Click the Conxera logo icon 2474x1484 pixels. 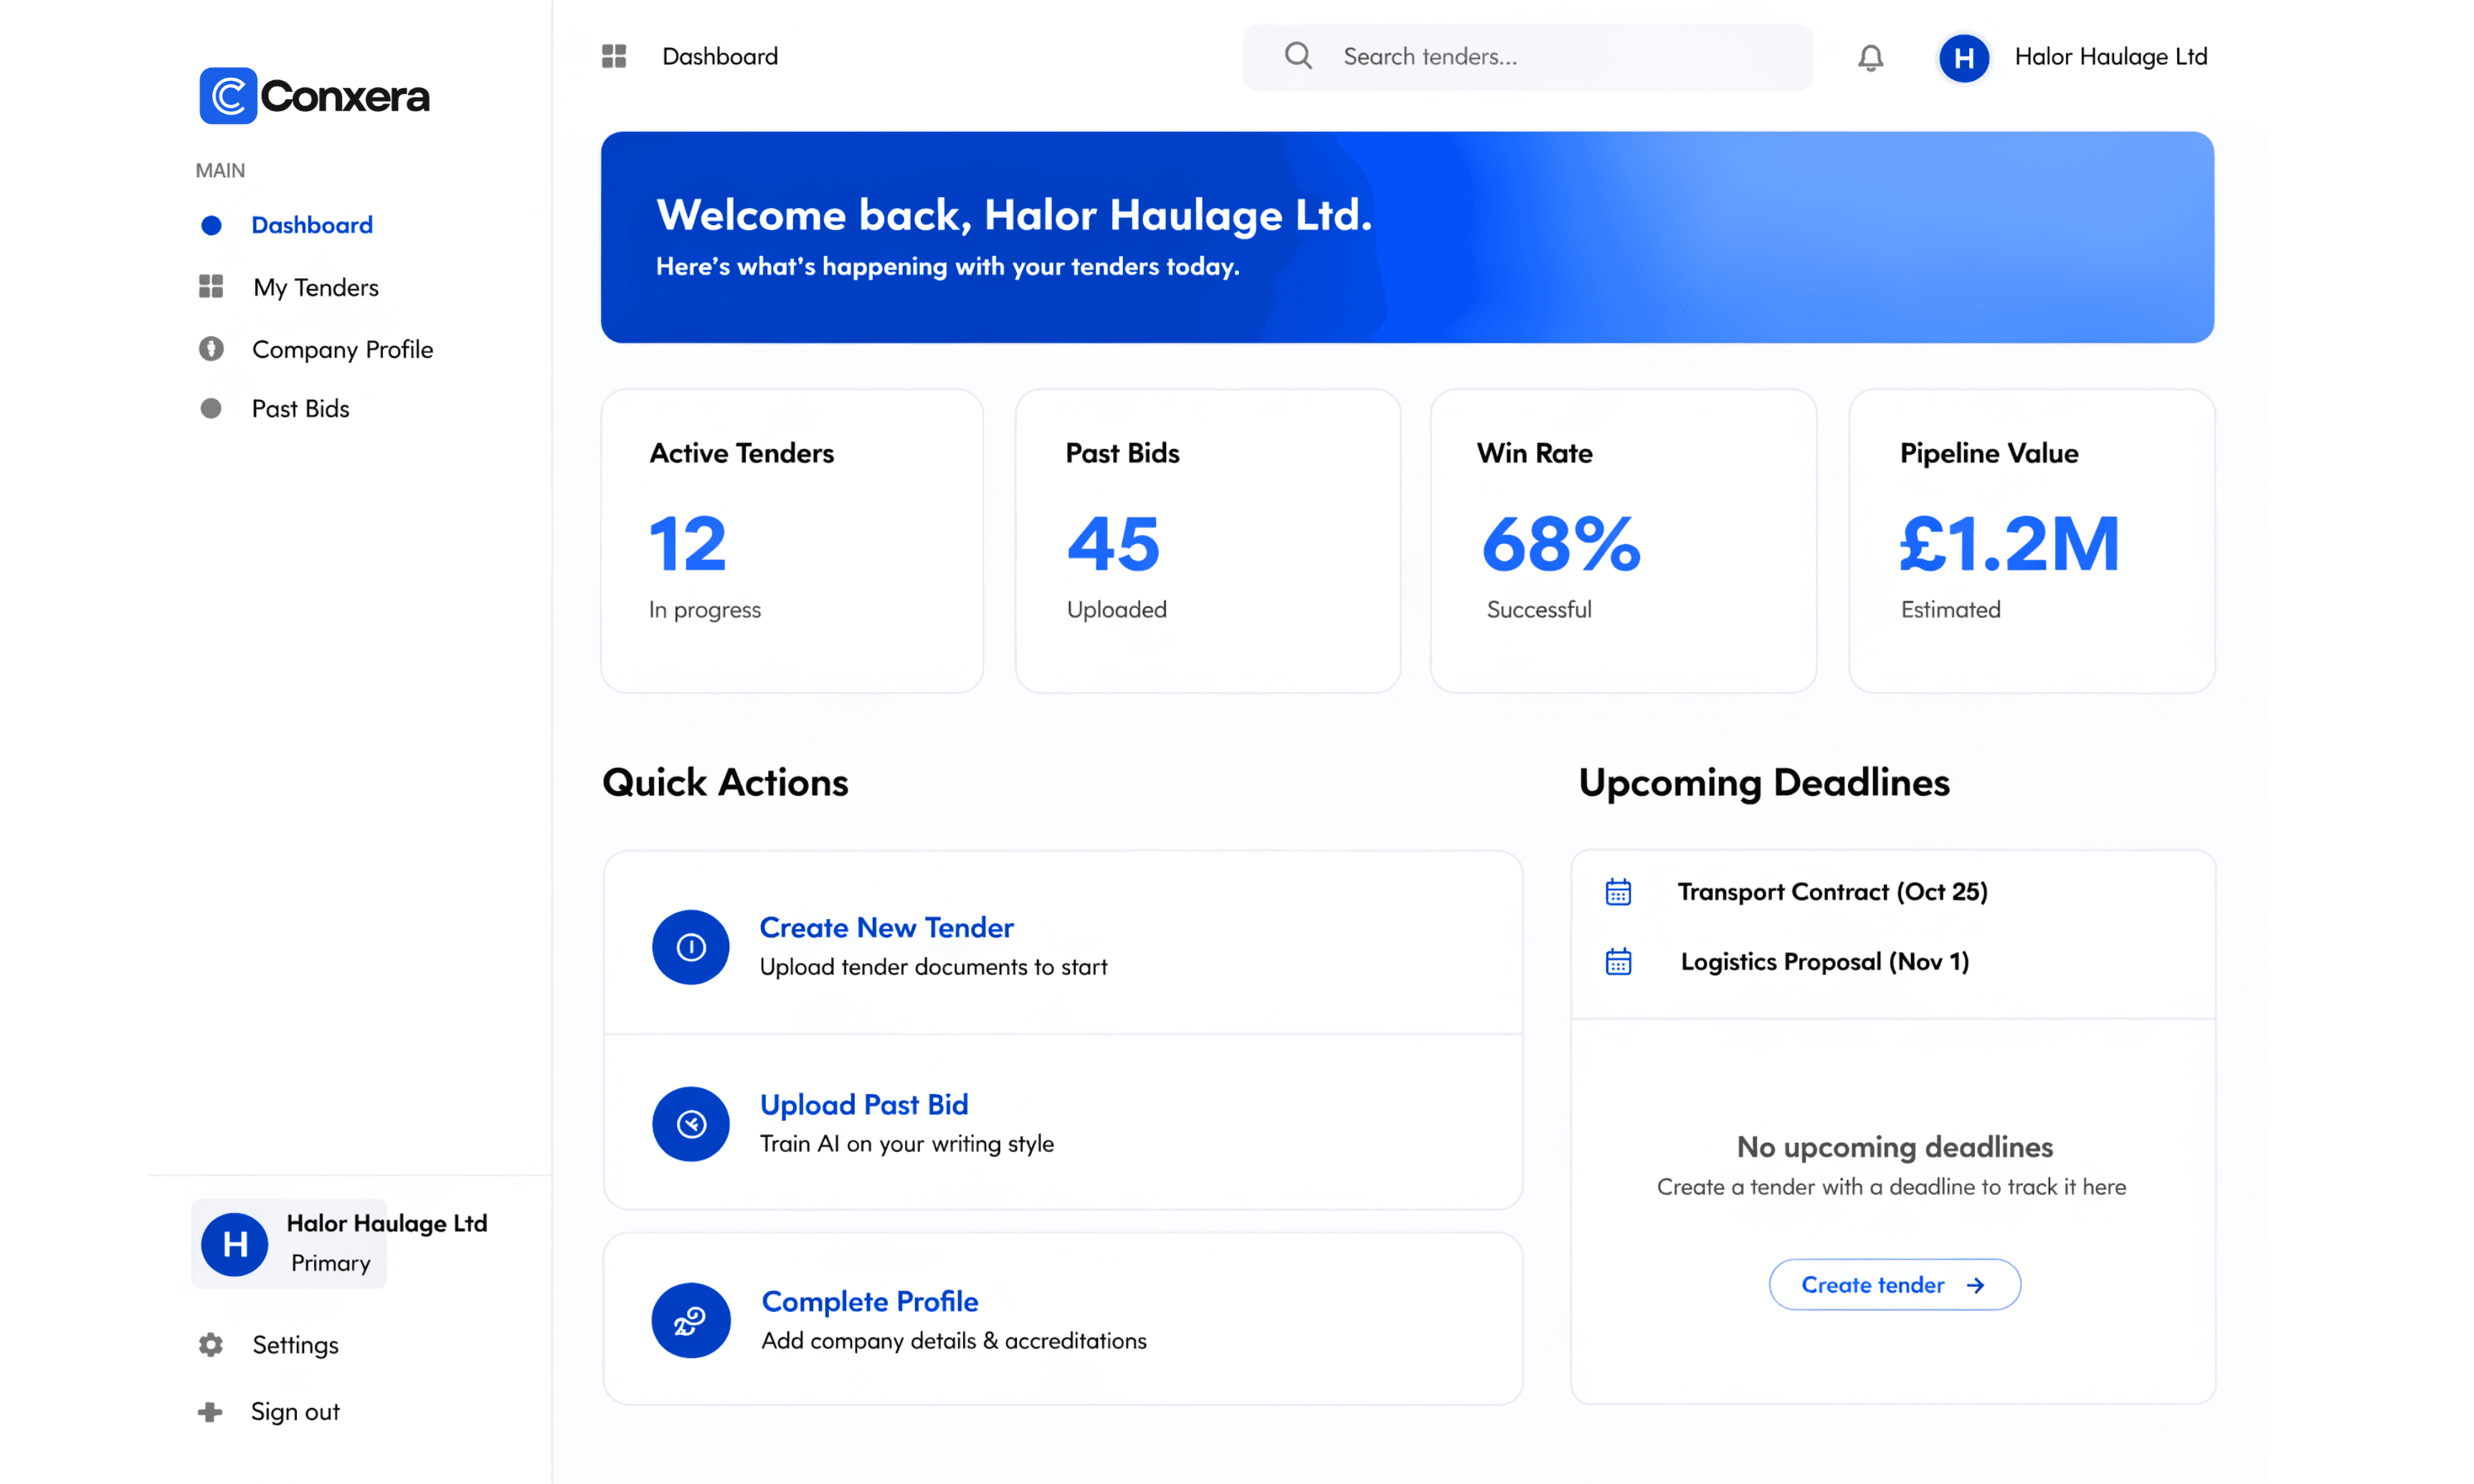tap(228, 95)
